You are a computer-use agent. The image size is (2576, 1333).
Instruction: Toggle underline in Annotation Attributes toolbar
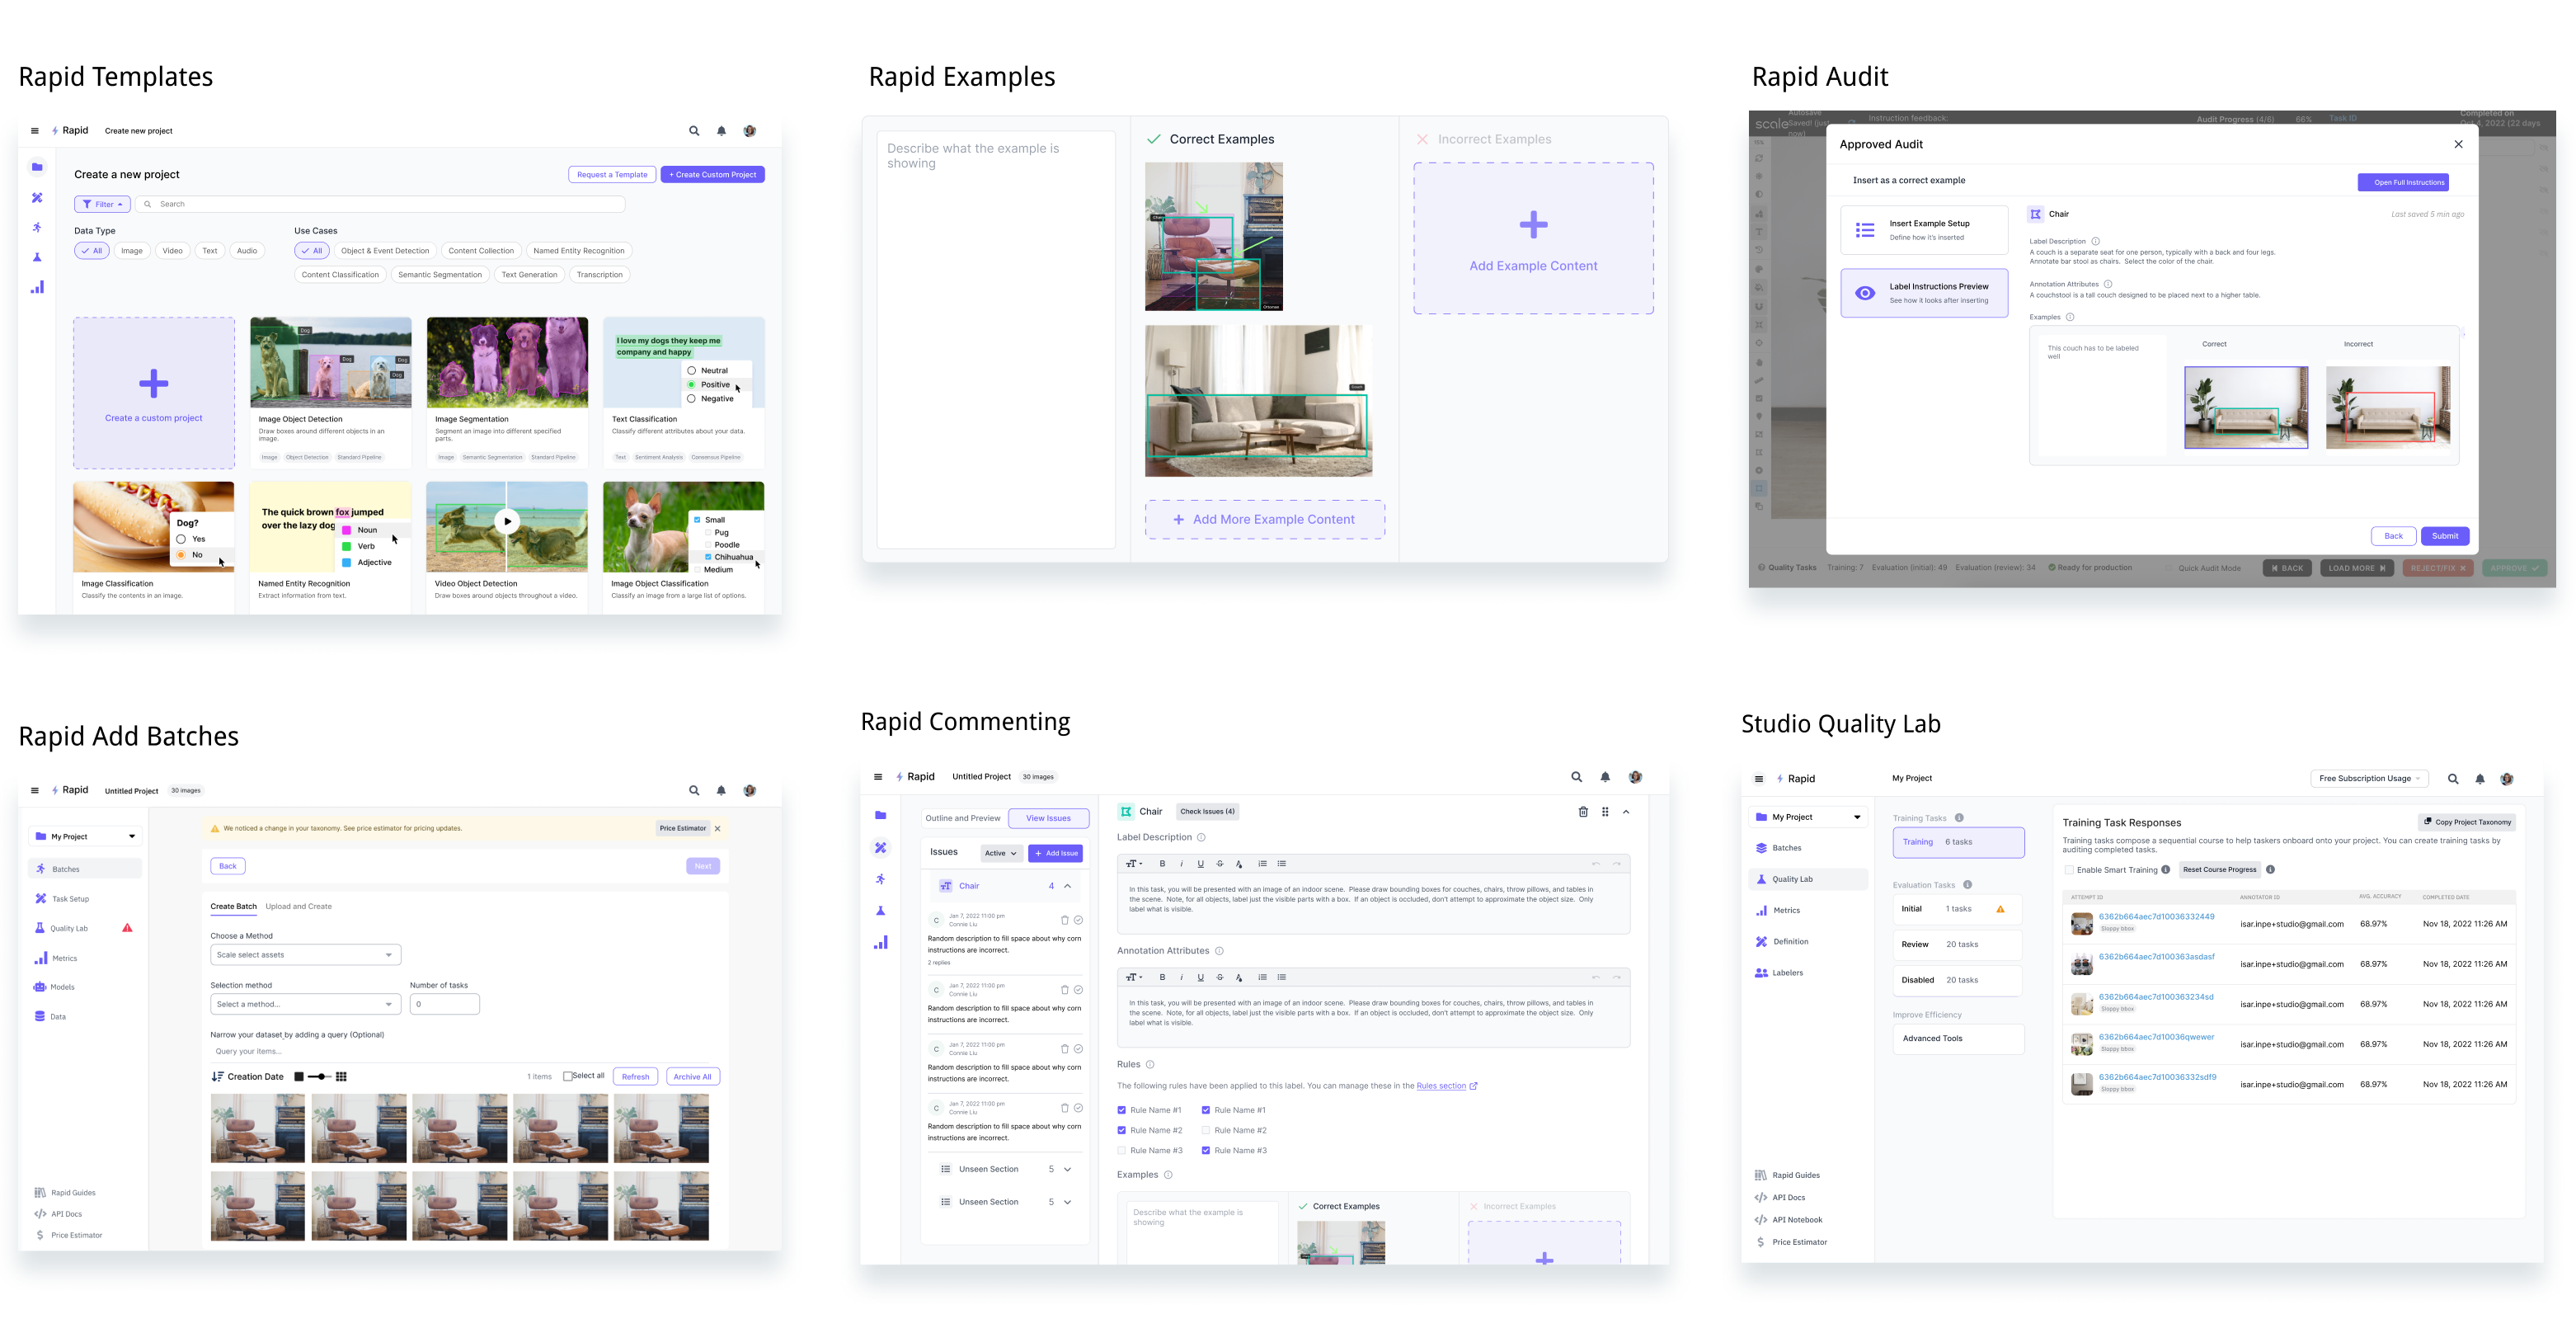1200,978
